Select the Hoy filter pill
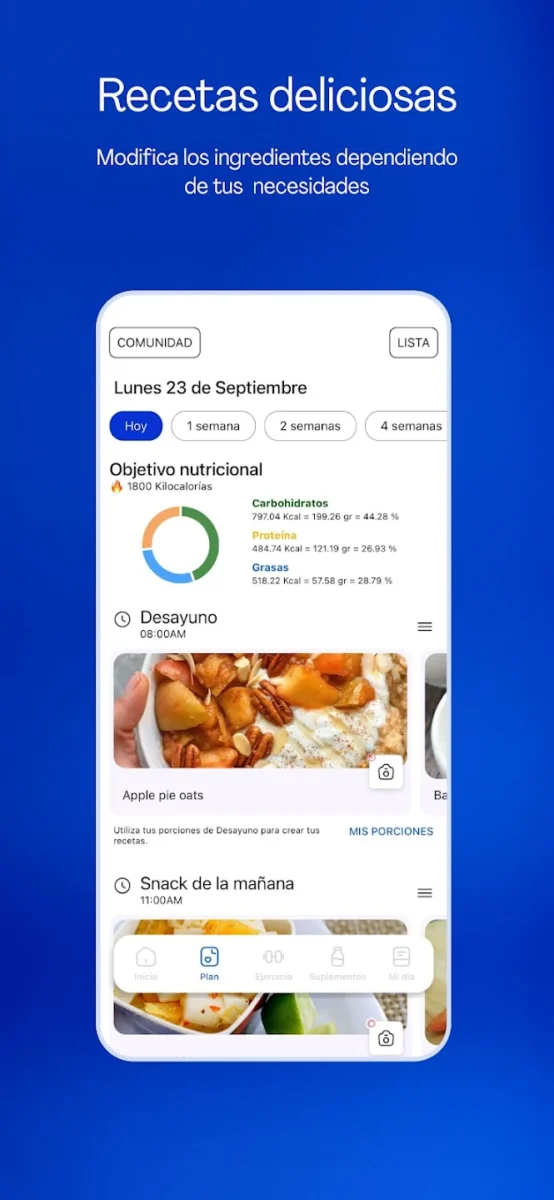The width and height of the screenshot is (554, 1200). click(136, 426)
